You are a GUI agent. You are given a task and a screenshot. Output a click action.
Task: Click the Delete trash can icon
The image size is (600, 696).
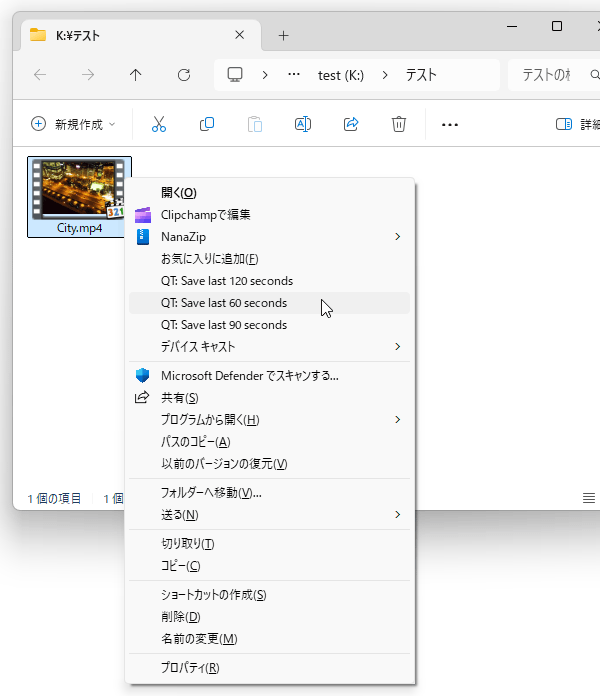[399, 124]
